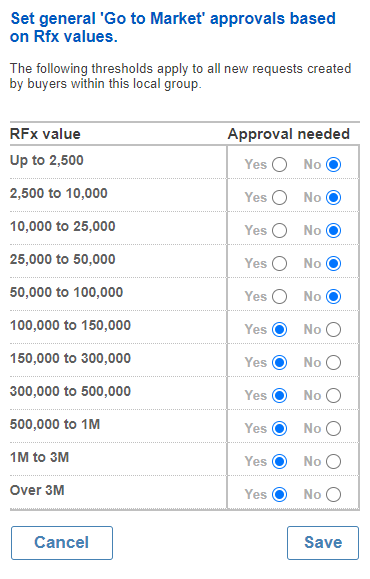Save the approval thresholds
Viewport: 370px width, 579px height.
(323, 543)
